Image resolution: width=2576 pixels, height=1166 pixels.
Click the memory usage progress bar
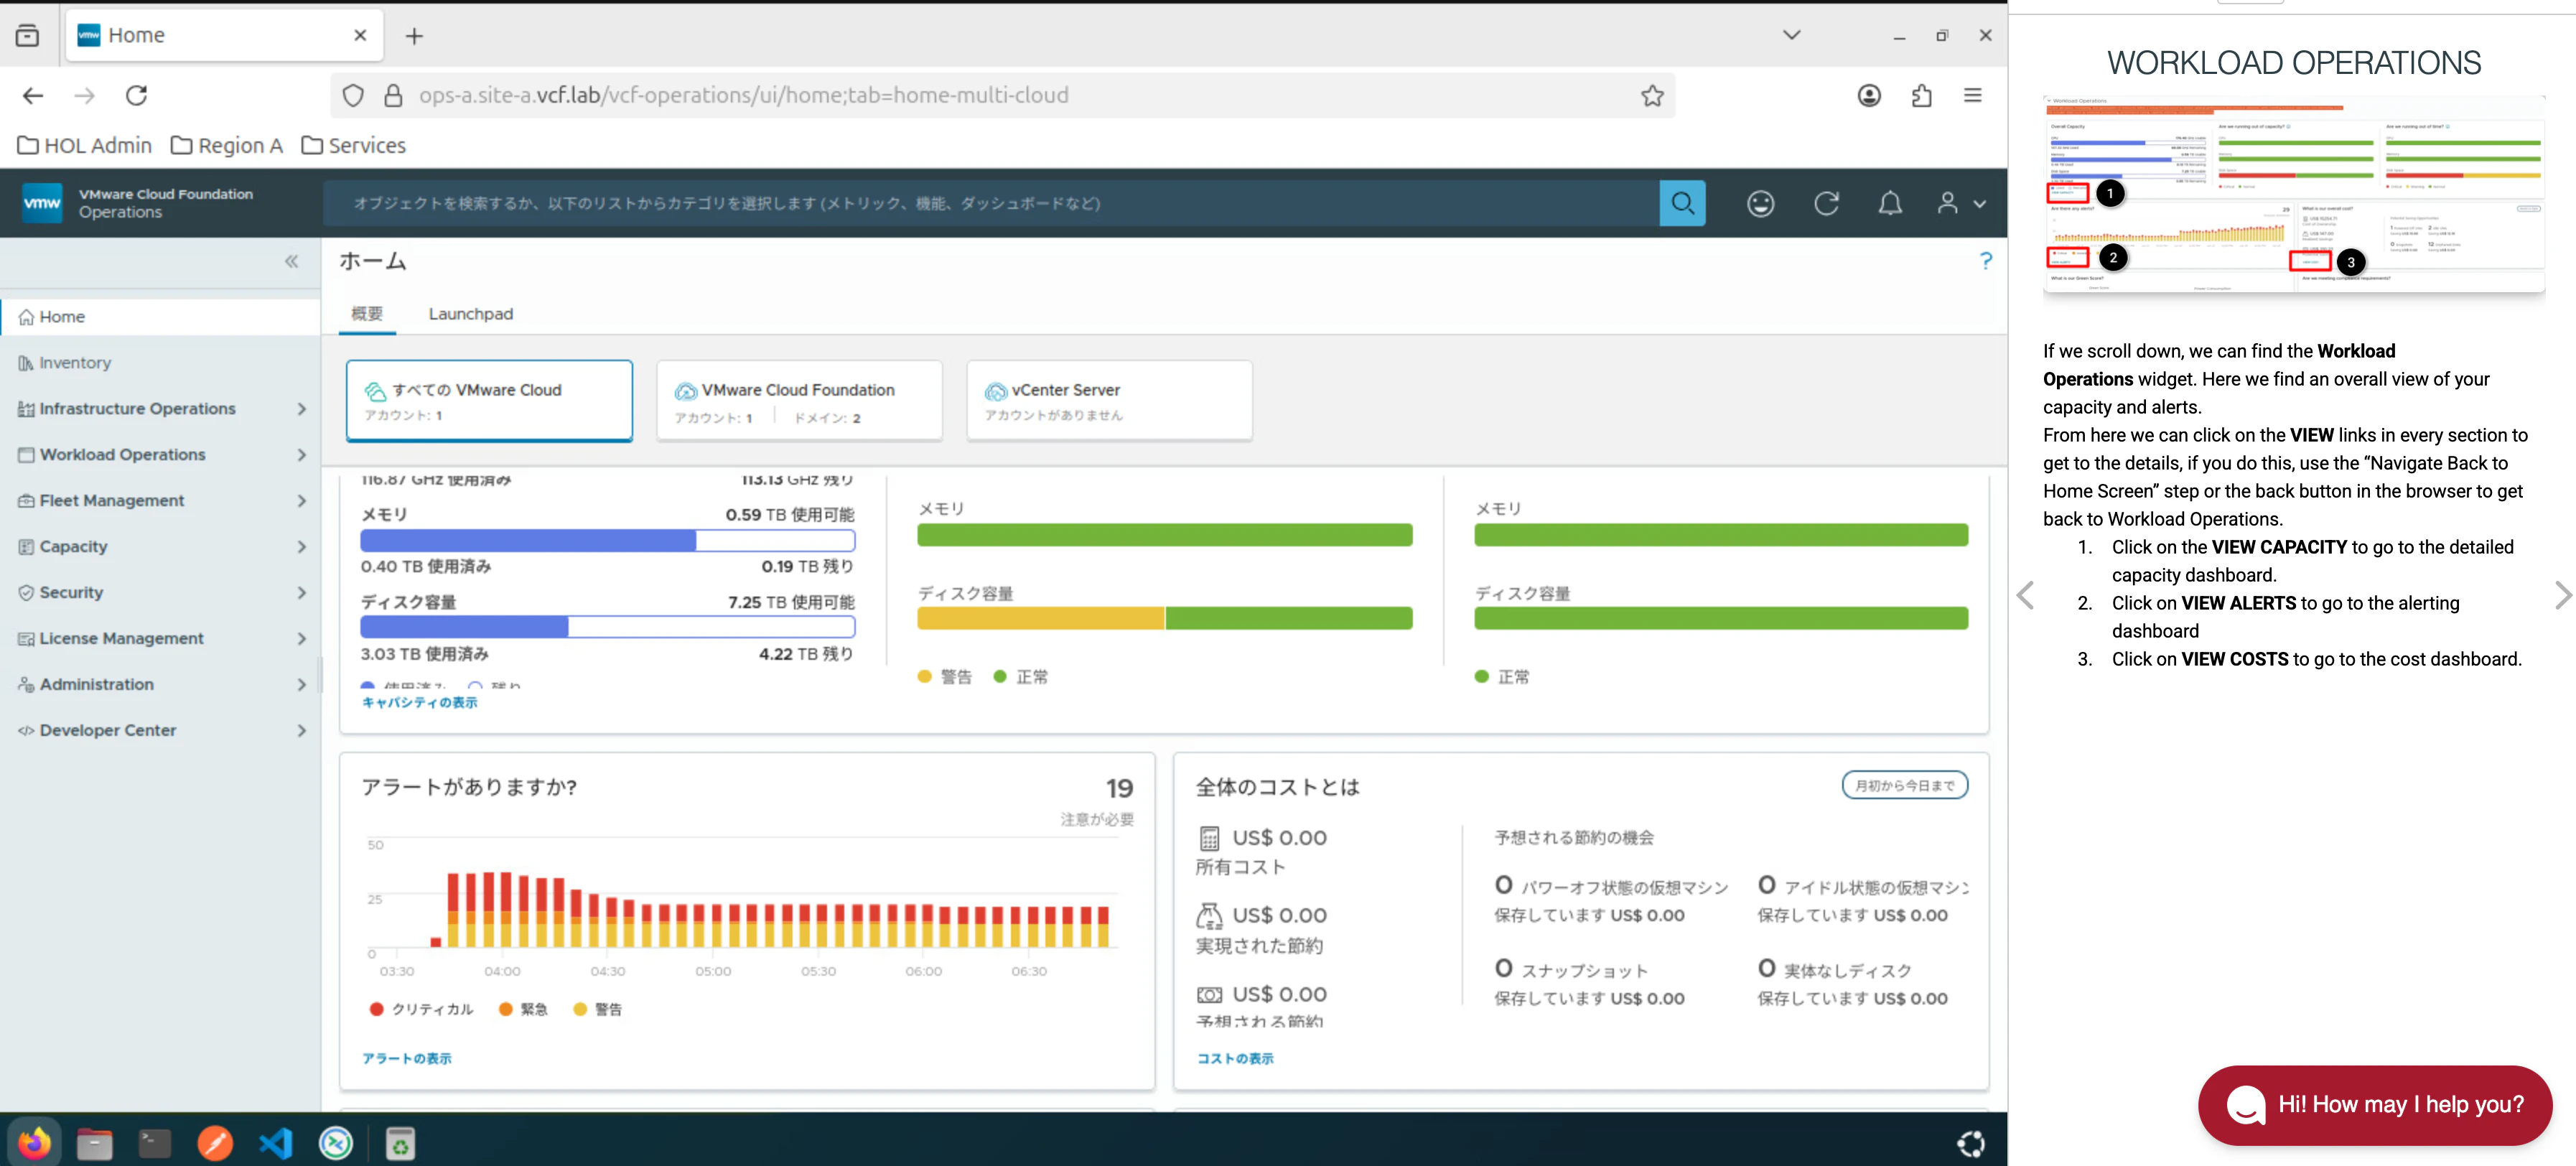(607, 541)
